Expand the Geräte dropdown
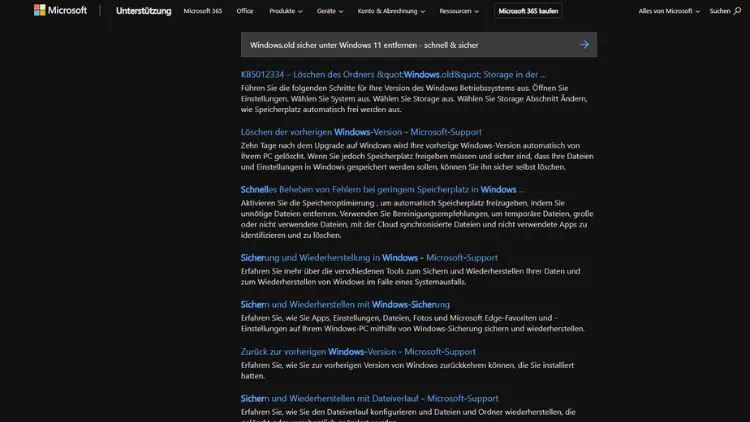750x422 pixels. (x=330, y=11)
